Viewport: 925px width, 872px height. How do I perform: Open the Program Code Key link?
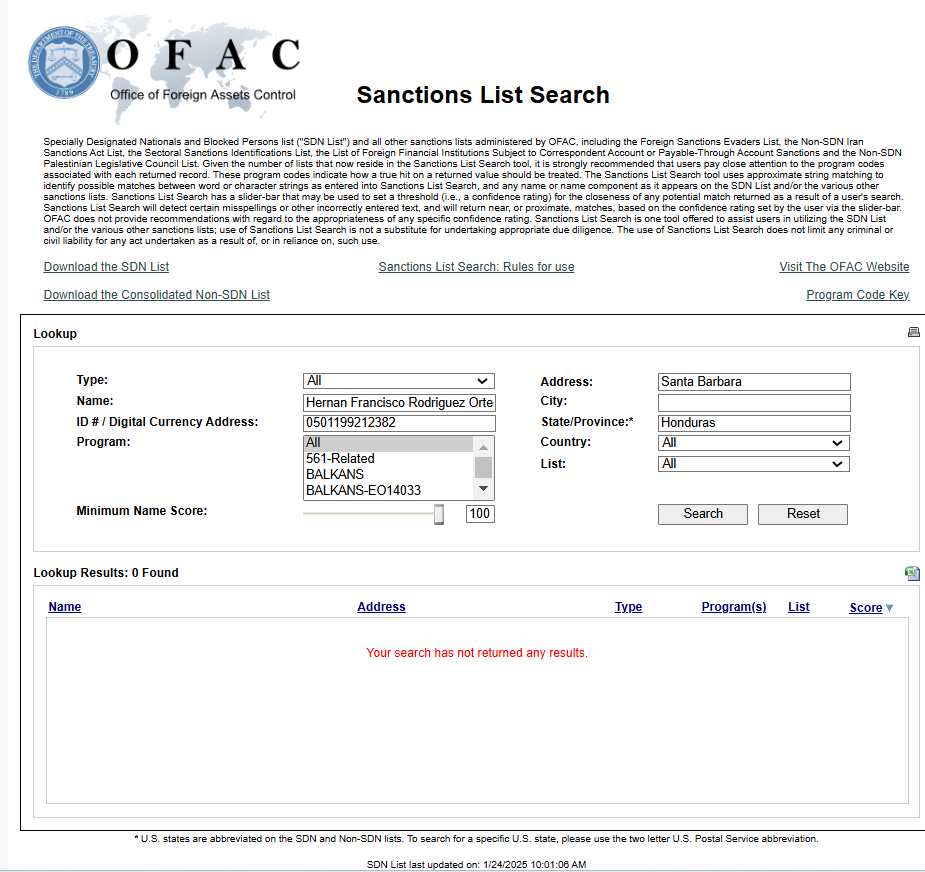[x=857, y=295]
